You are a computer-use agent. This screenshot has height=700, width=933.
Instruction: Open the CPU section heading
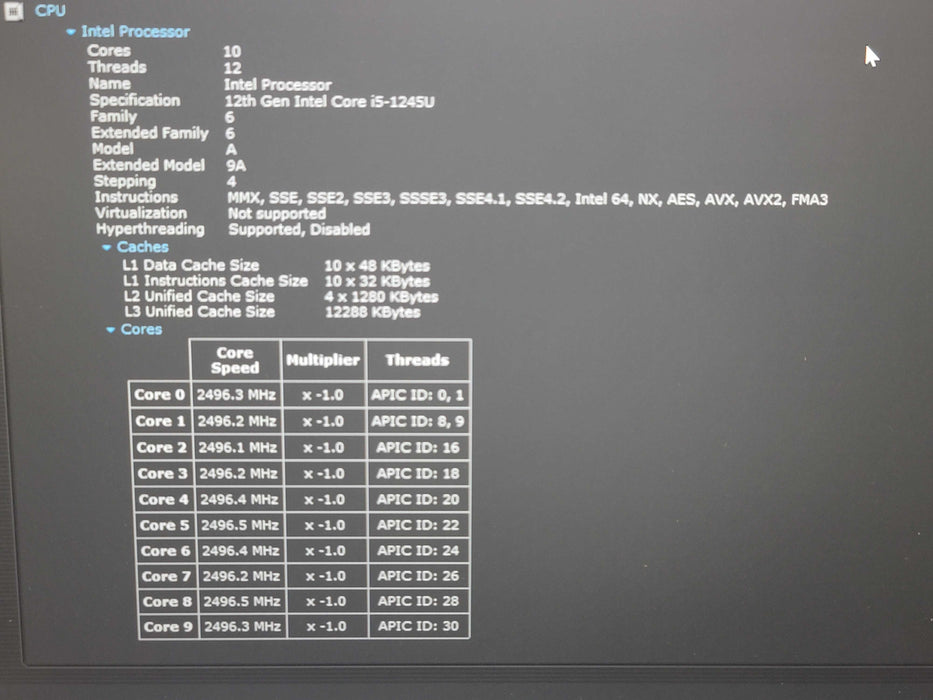click(x=50, y=10)
